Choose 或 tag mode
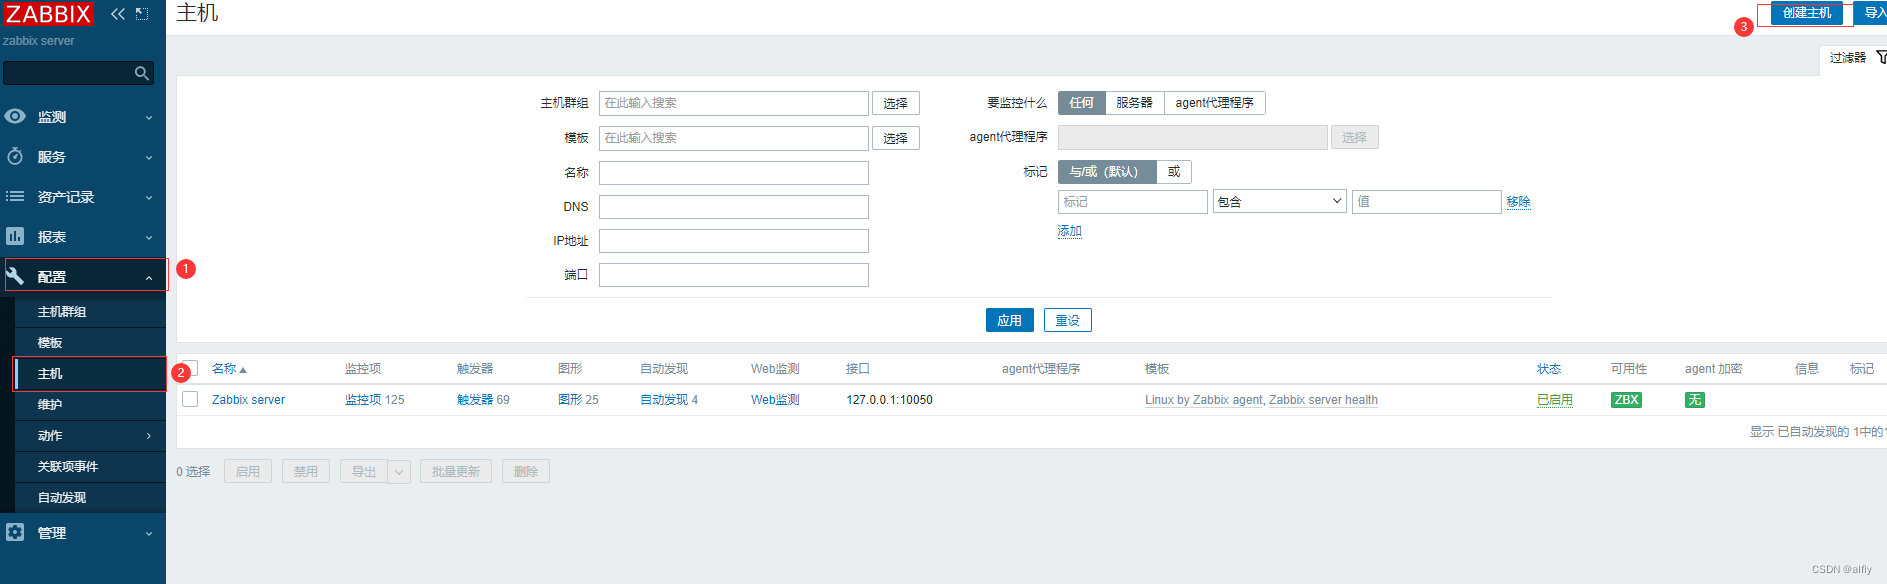The height and width of the screenshot is (584, 1887). (1174, 172)
